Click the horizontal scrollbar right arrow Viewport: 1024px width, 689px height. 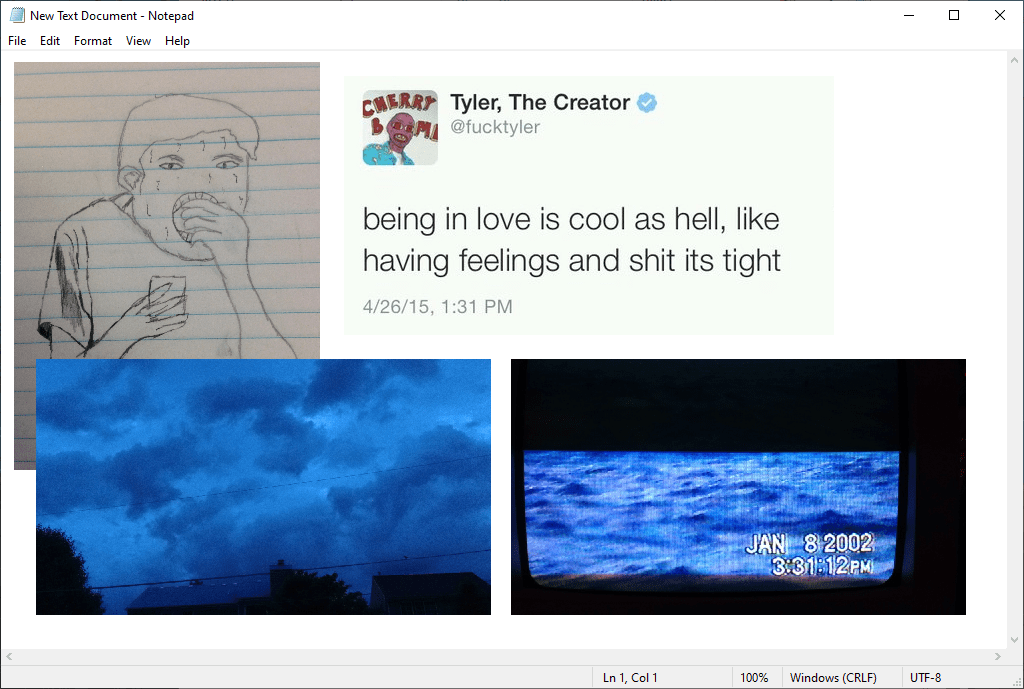coord(997,656)
